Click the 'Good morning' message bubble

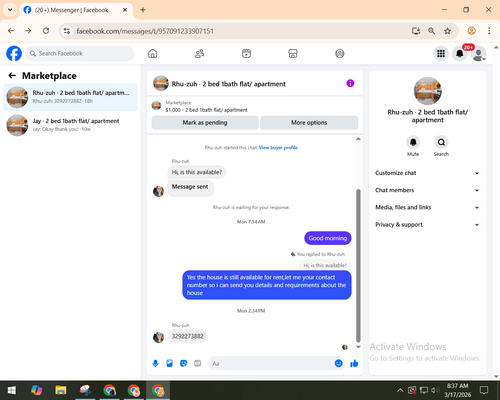coord(328,238)
